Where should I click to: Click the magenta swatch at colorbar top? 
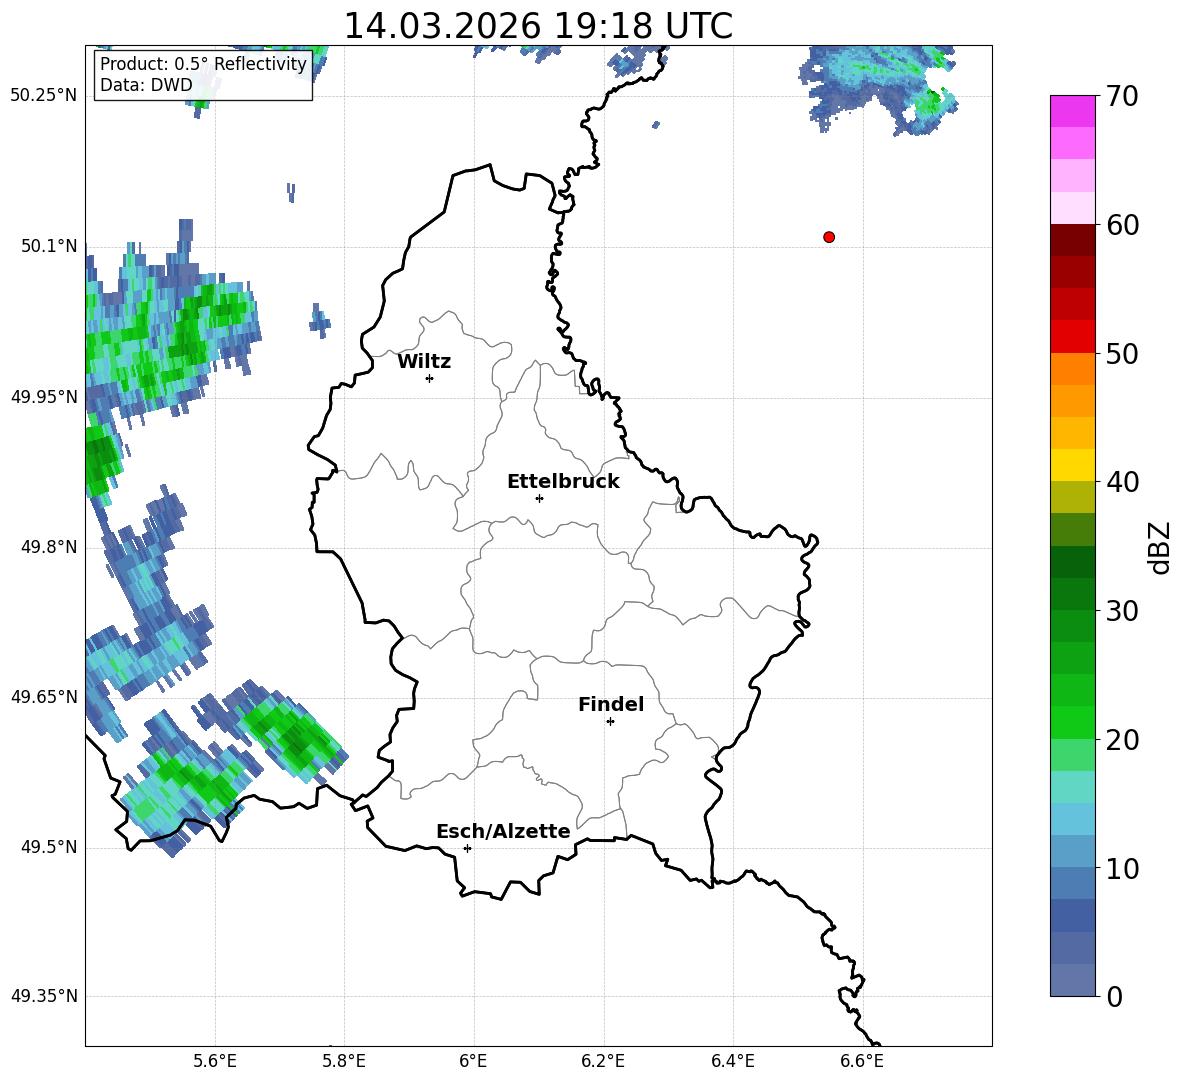(x=1073, y=112)
